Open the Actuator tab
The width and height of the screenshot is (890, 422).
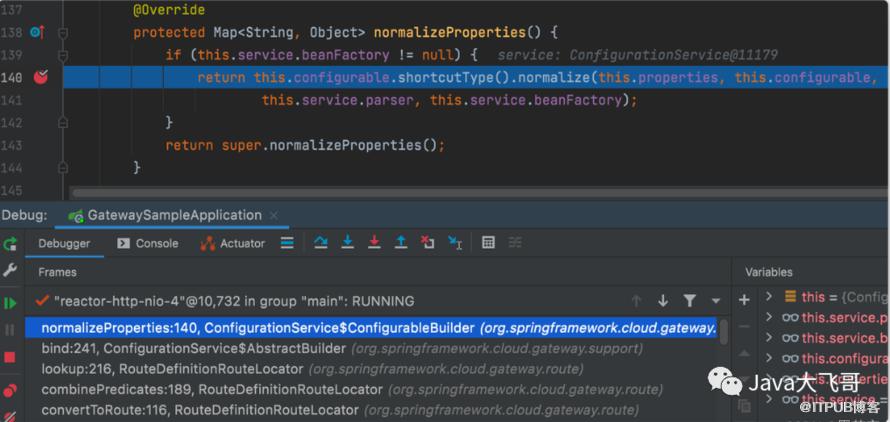233,243
